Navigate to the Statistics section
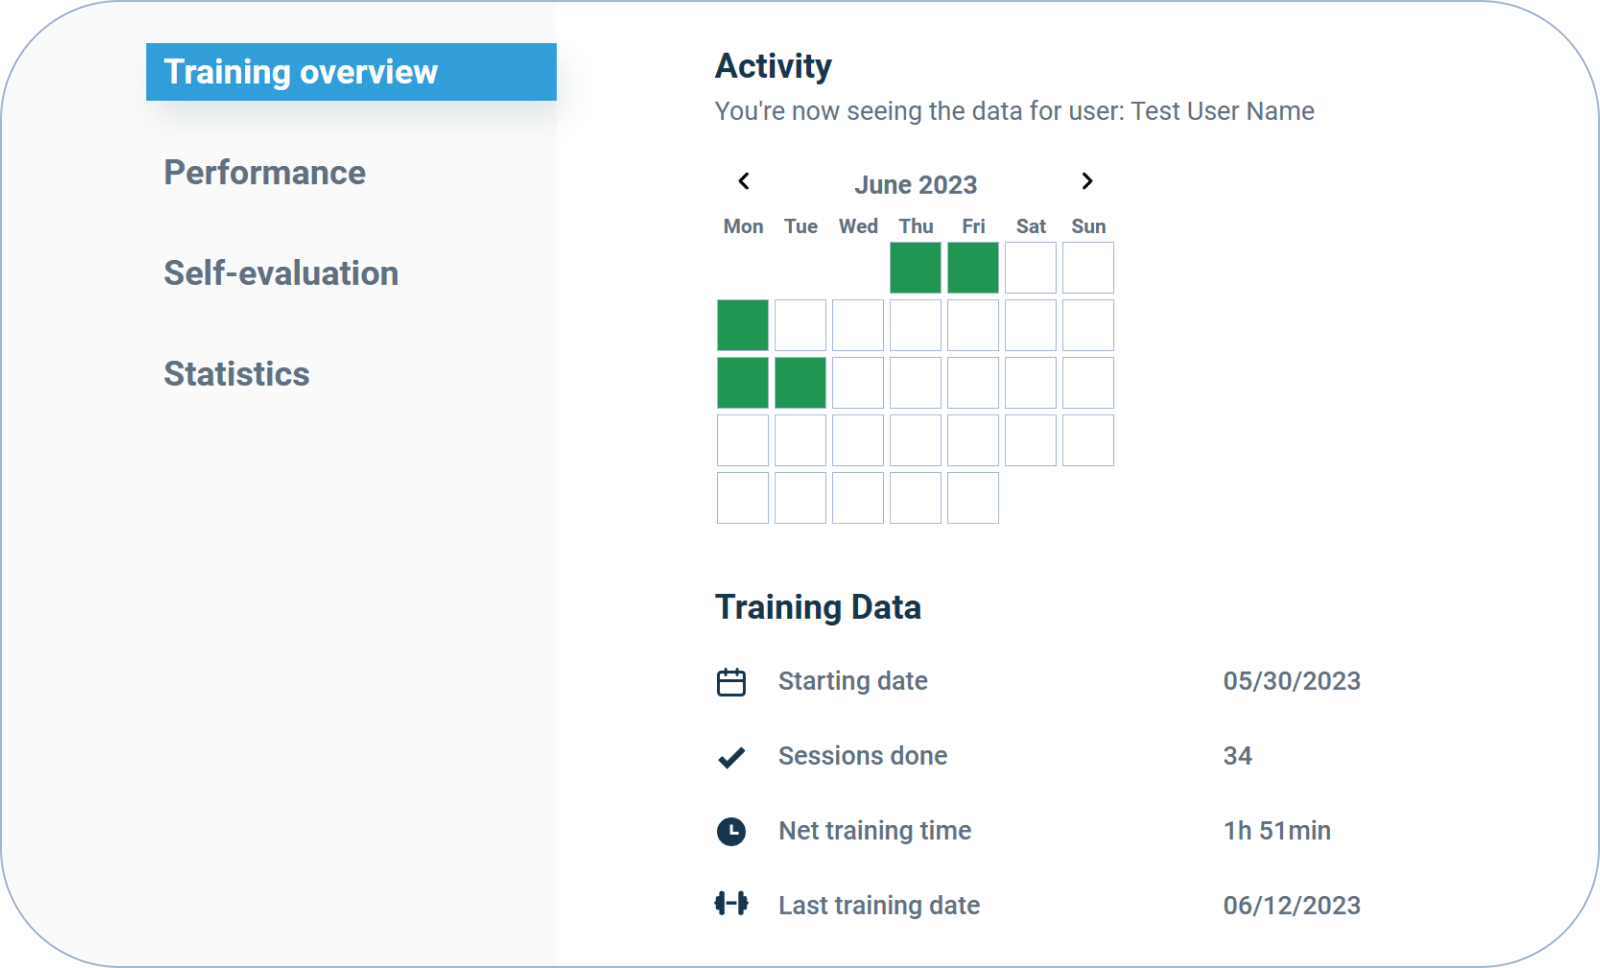The height and width of the screenshot is (968, 1600). pyautogui.click(x=237, y=374)
